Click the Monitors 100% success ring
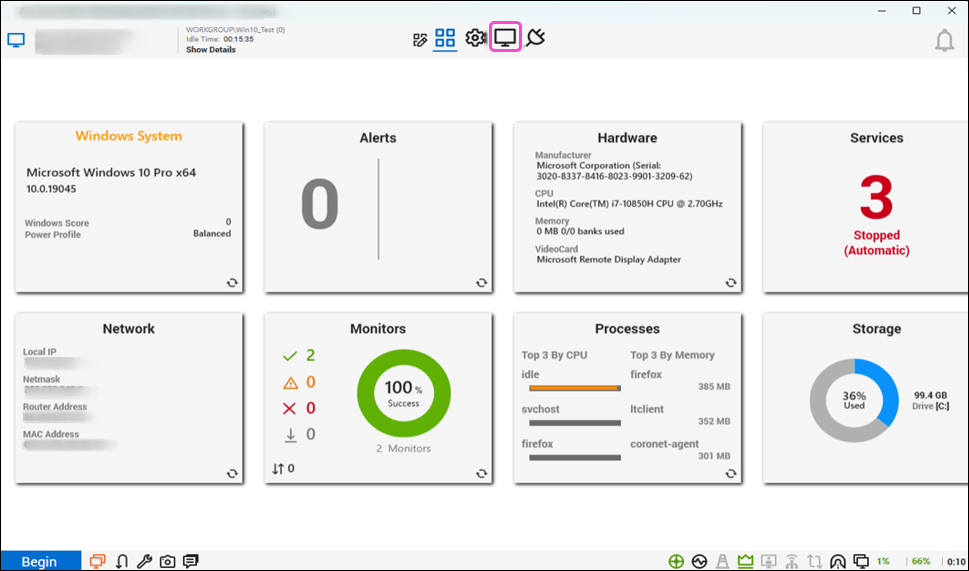 [404, 394]
